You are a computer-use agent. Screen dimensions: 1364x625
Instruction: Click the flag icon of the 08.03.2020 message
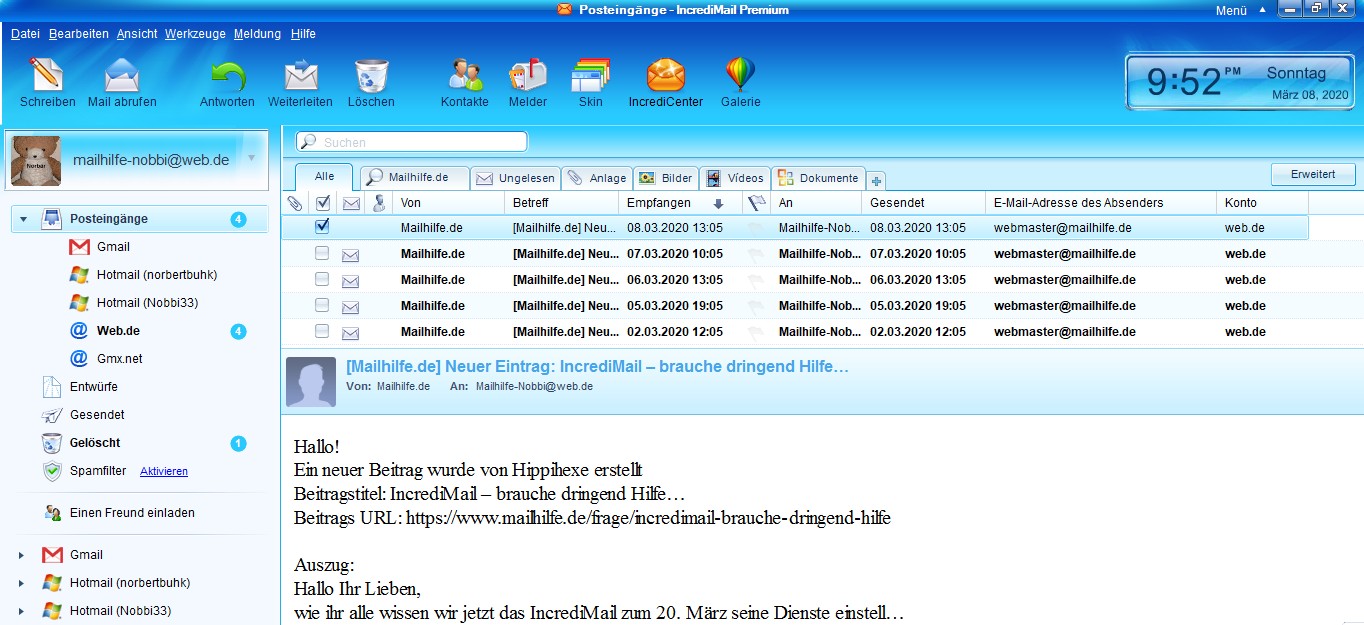(756, 228)
